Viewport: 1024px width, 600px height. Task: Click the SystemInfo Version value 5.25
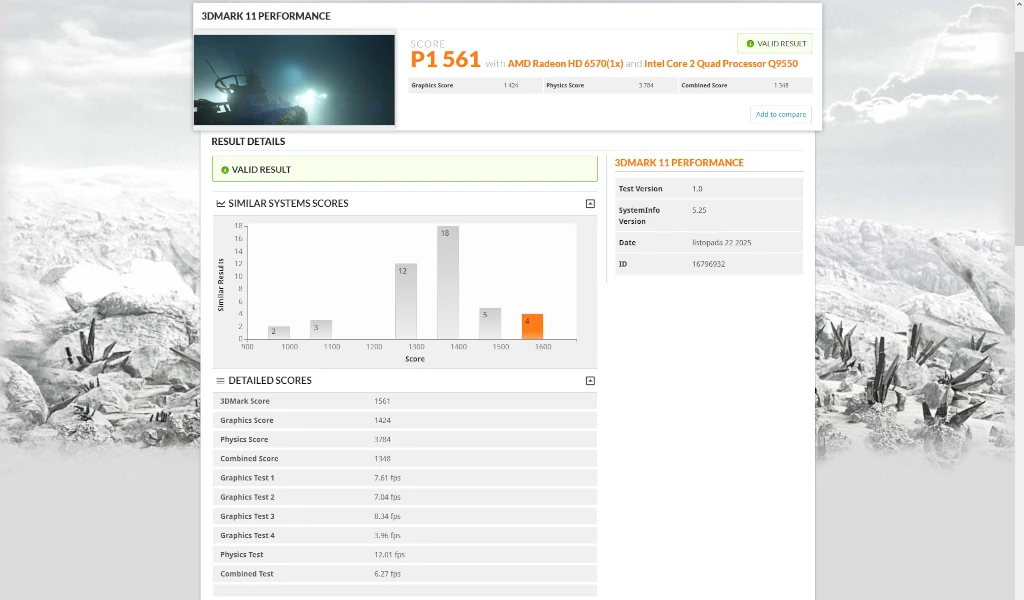tap(699, 210)
